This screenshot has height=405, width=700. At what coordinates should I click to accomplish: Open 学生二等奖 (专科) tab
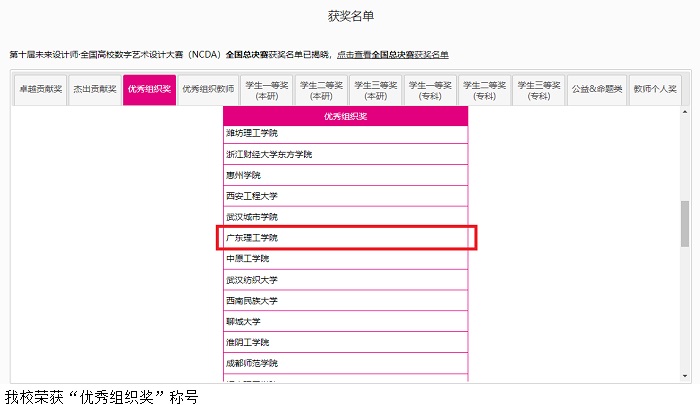point(485,90)
